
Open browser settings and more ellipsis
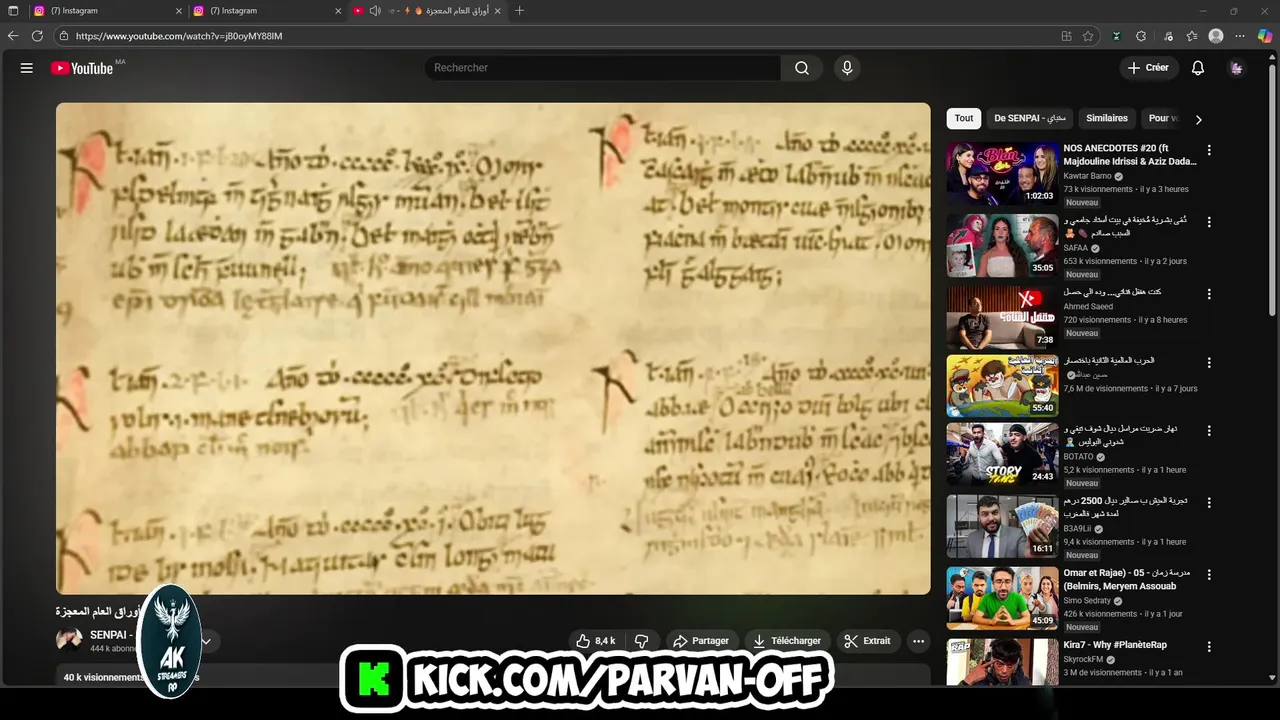pyautogui.click(x=1240, y=36)
